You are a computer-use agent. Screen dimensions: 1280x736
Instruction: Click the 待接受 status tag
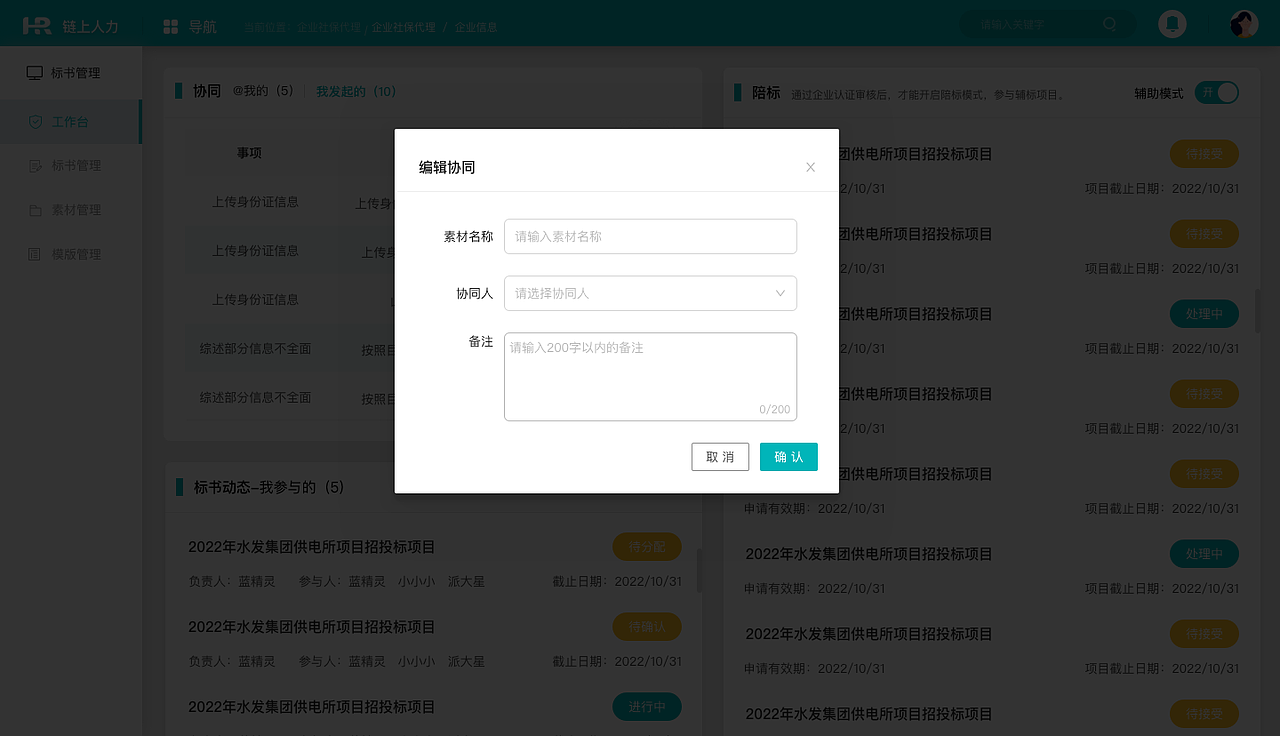(x=1204, y=153)
